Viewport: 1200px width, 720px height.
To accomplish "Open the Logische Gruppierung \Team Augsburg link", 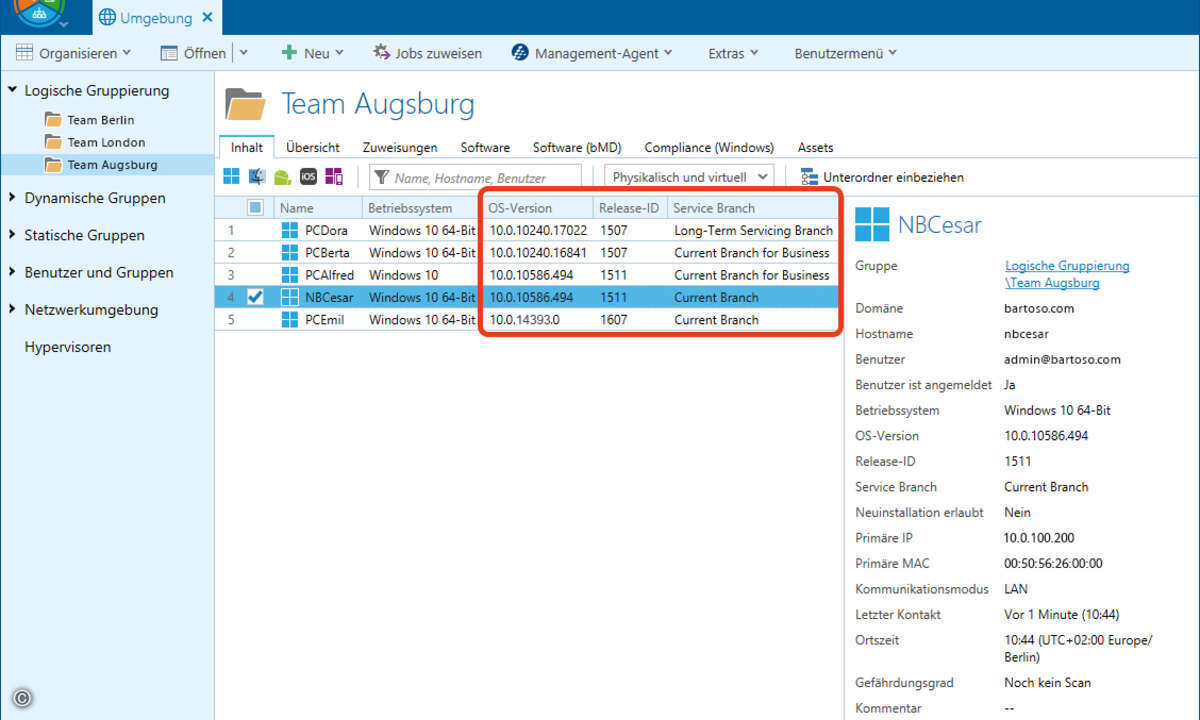I will (1067, 274).
